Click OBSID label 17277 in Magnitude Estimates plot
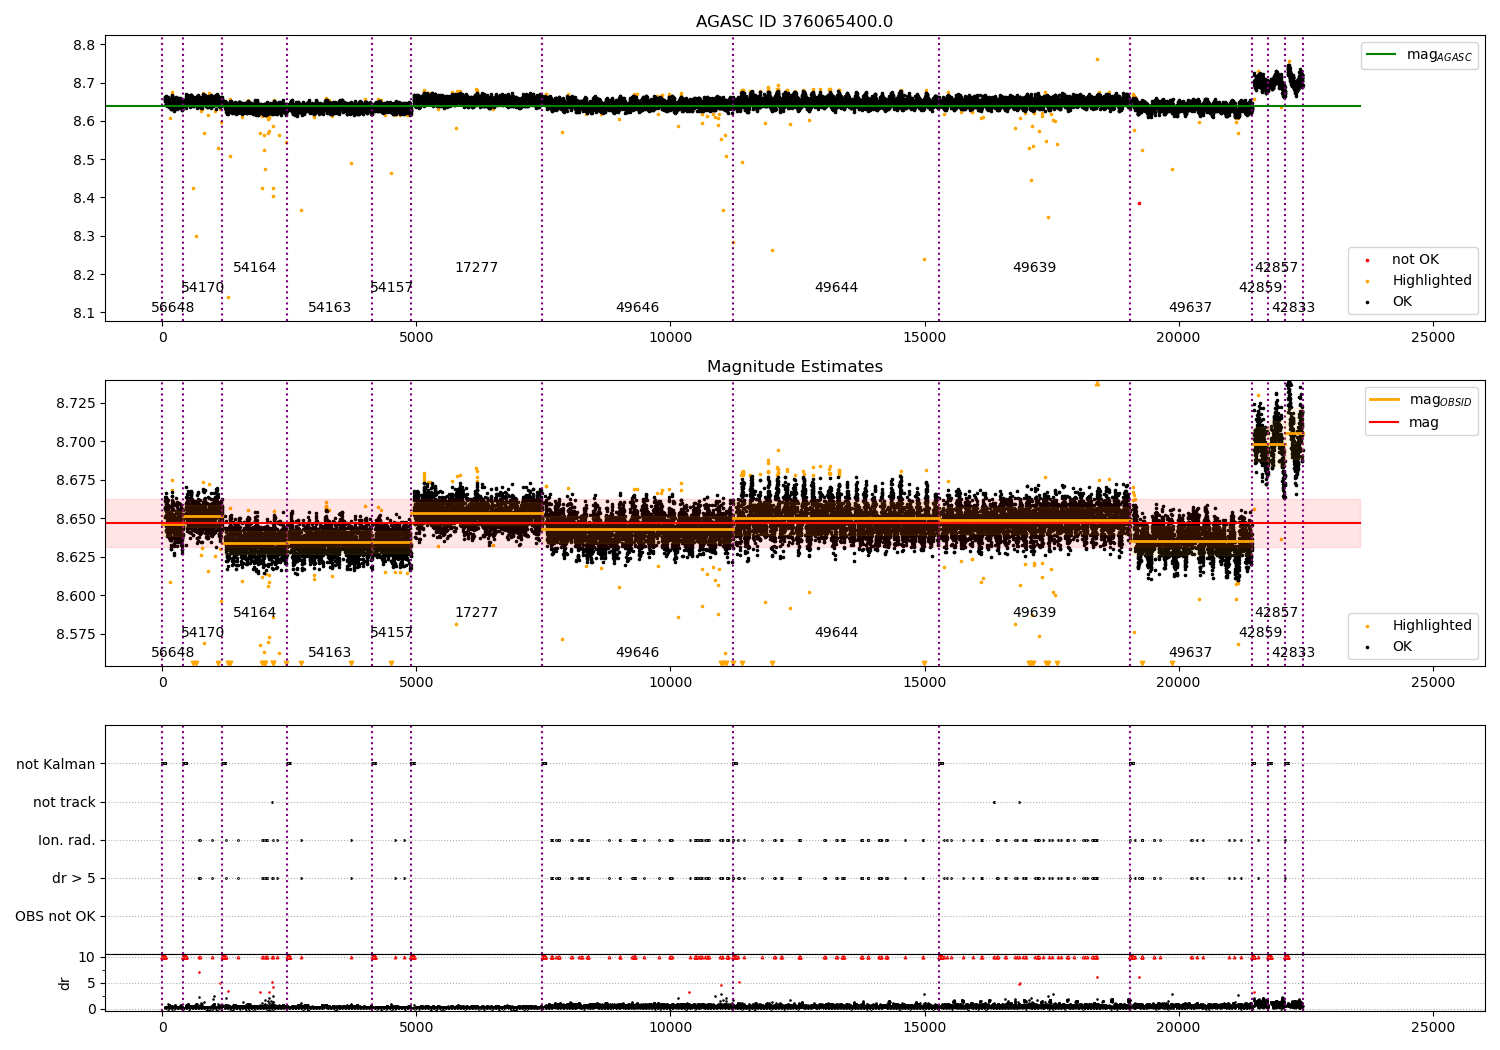Image resolution: width=1500 pixels, height=1050 pixels. pyautogui.click(x=477, y=613)
